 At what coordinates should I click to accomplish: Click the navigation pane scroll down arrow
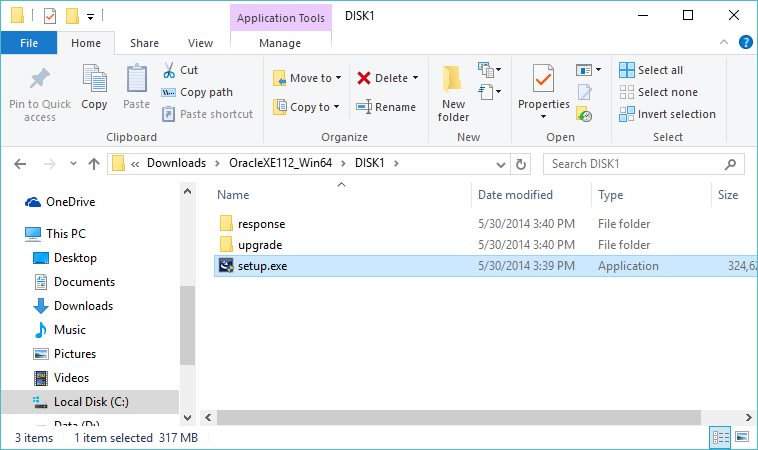click(x=188, y=417)
